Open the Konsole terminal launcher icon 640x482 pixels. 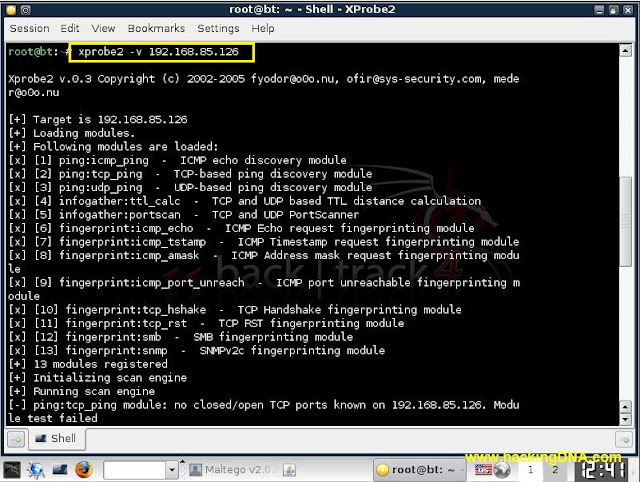click(x=60, y=470)
